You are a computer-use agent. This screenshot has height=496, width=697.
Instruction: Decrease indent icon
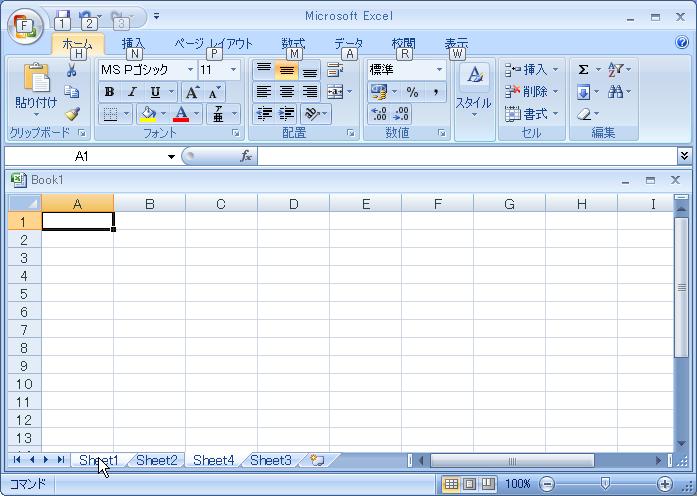coord(264,114)
